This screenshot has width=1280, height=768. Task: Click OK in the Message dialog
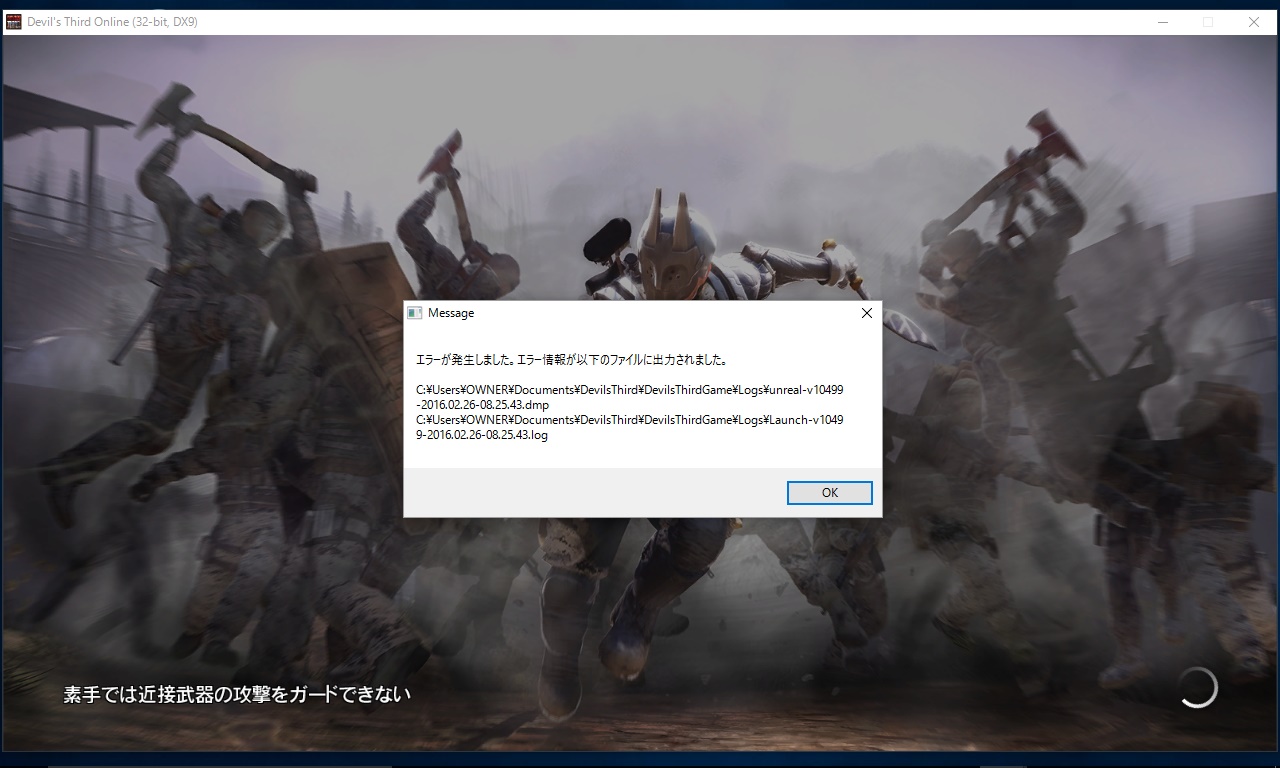click(x=829, y=493)
